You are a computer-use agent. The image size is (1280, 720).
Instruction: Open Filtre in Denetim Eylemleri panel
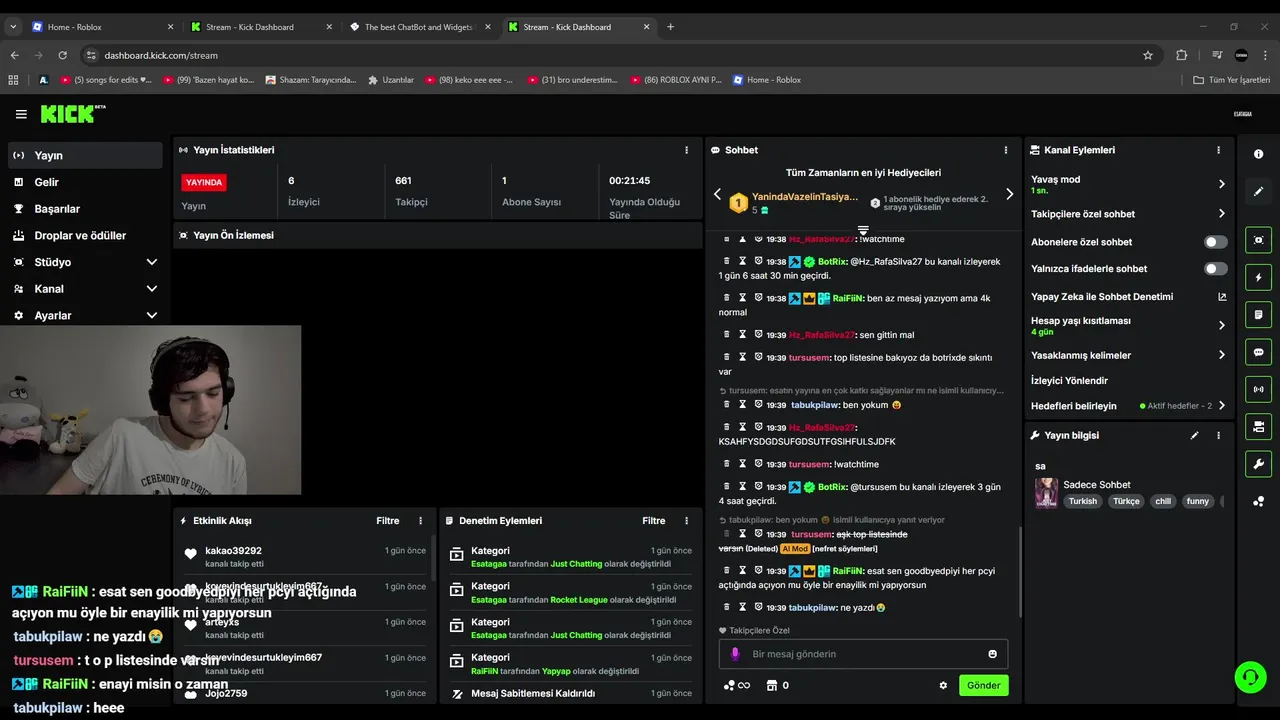(653, 521)
